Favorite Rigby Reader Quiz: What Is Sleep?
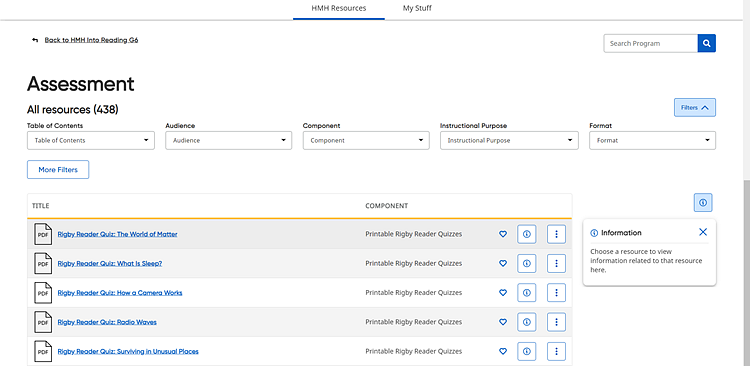 [503, 263]
